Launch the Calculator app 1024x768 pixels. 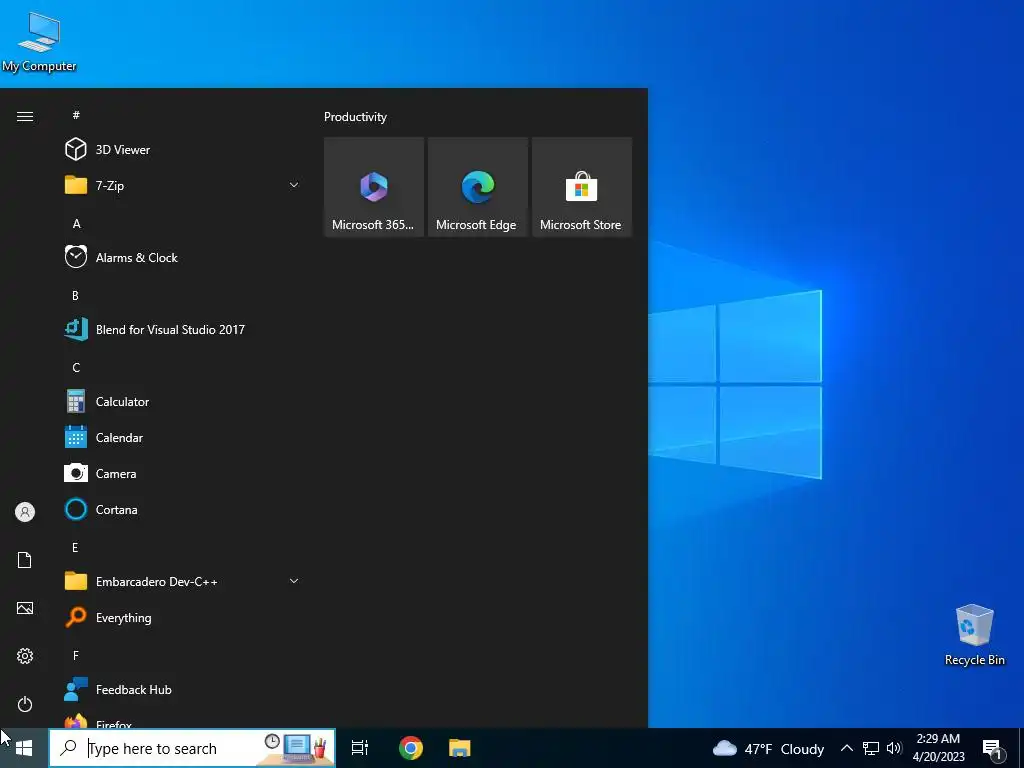pos(183,402)
